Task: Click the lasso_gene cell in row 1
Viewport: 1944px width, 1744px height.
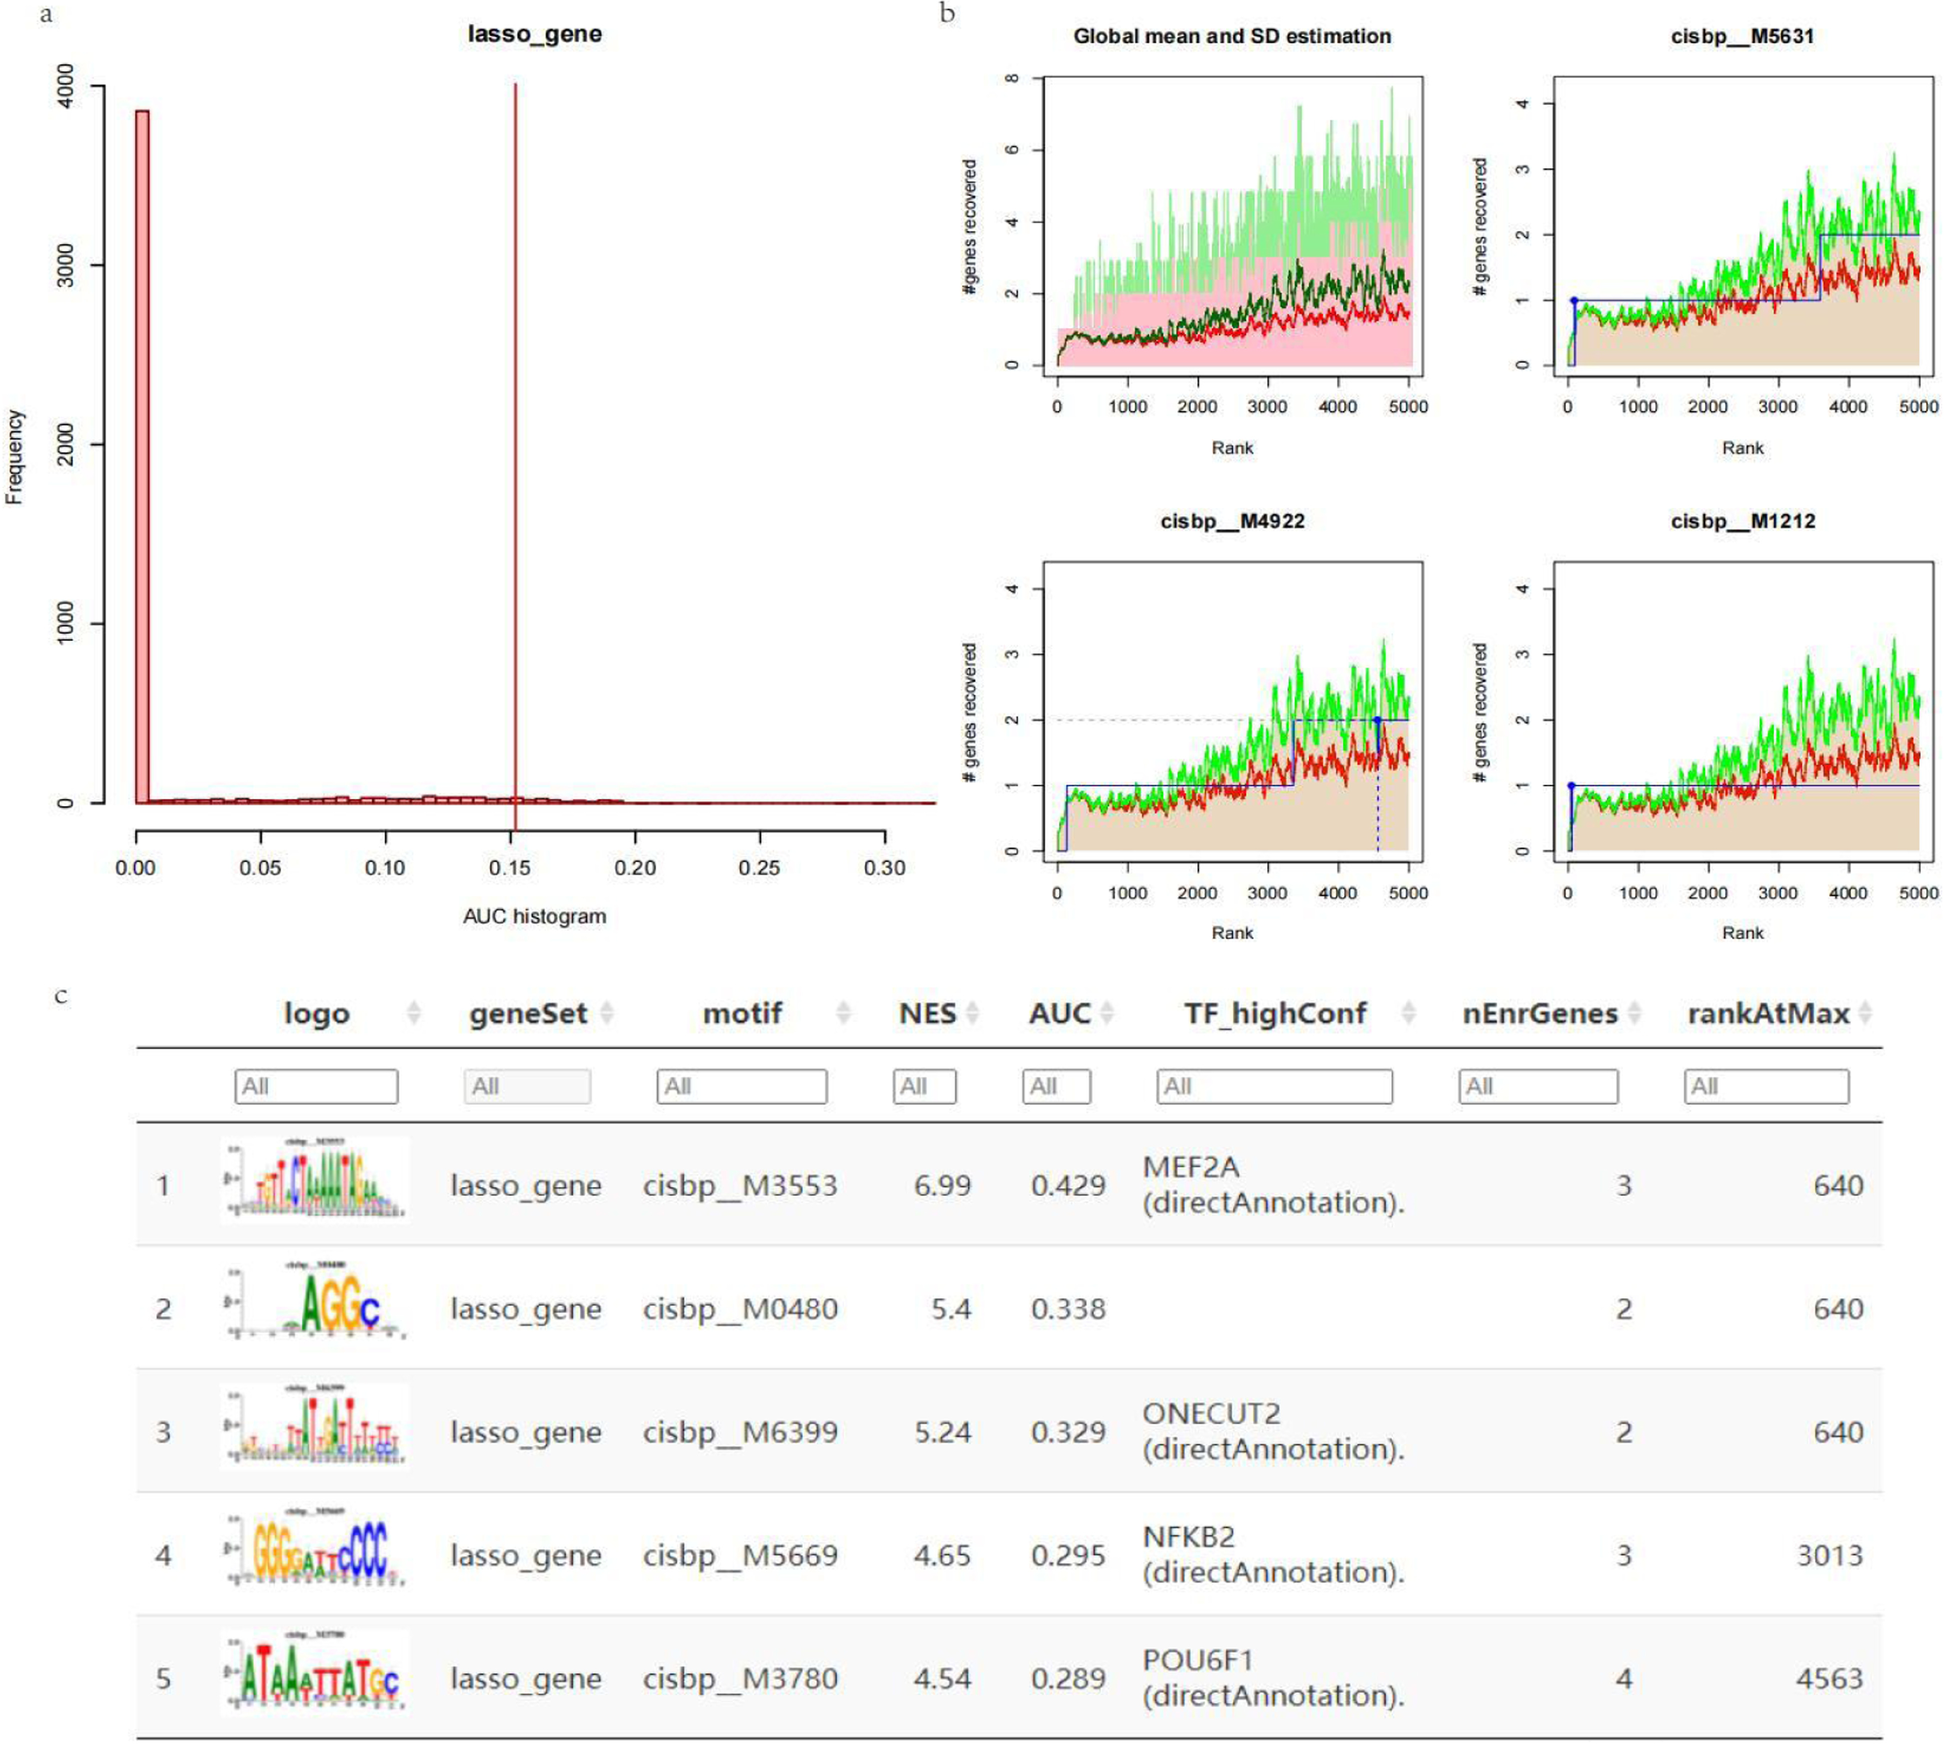Action: [526, 1186]
